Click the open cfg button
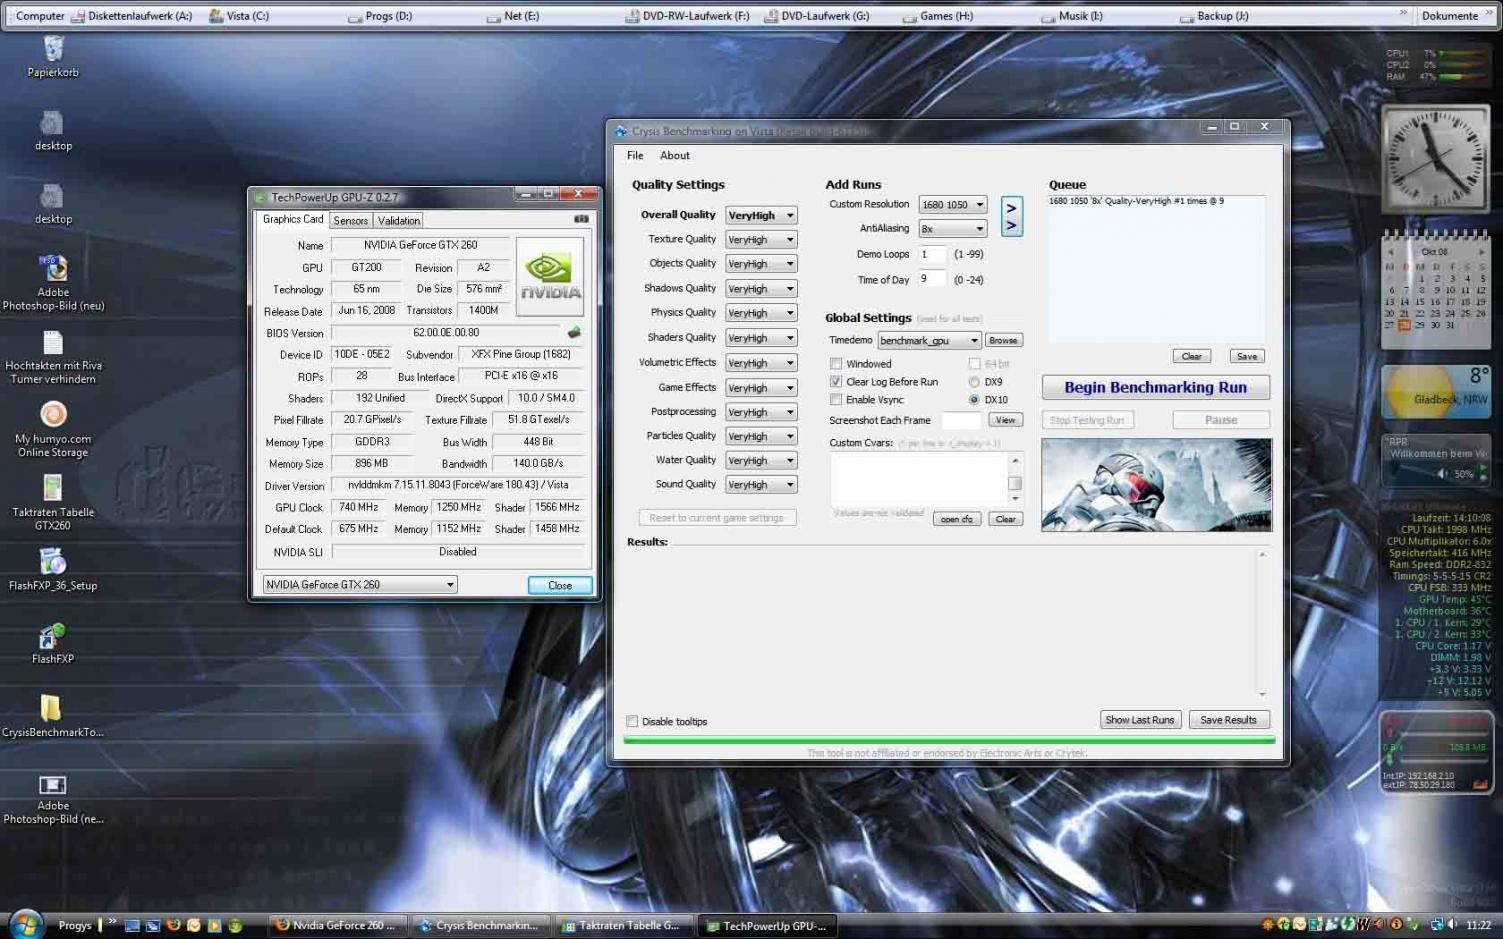Viewport: 1503px width, 939px height. 957,519
